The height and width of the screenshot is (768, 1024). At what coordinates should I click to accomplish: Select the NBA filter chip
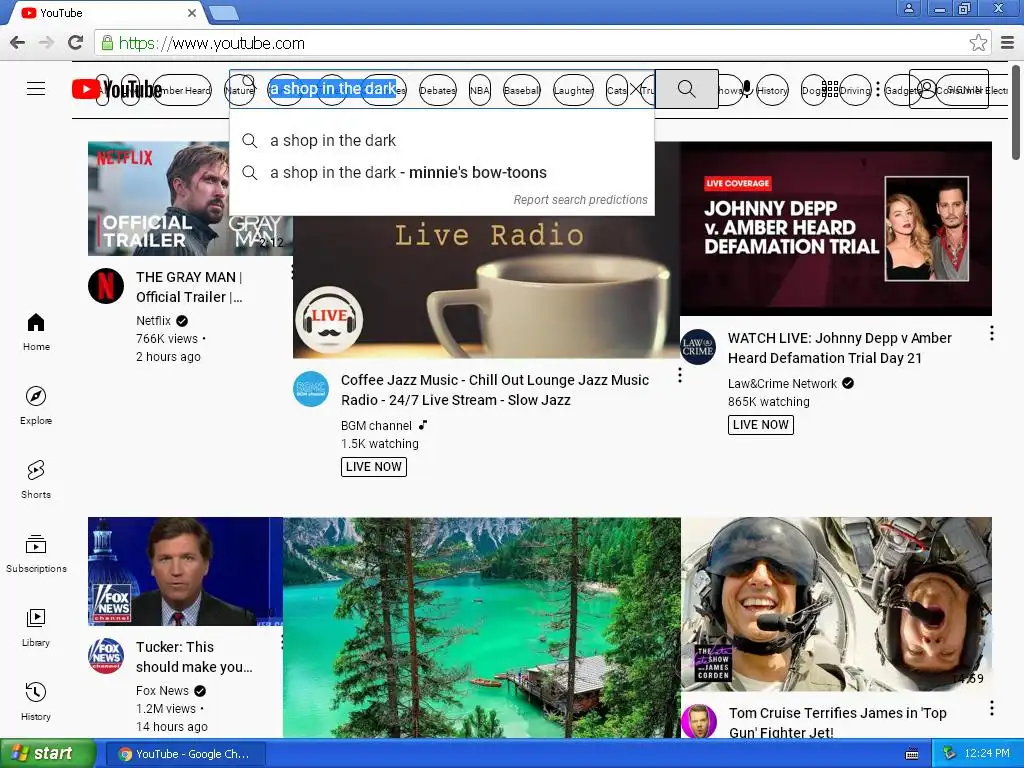click(479, 91)
